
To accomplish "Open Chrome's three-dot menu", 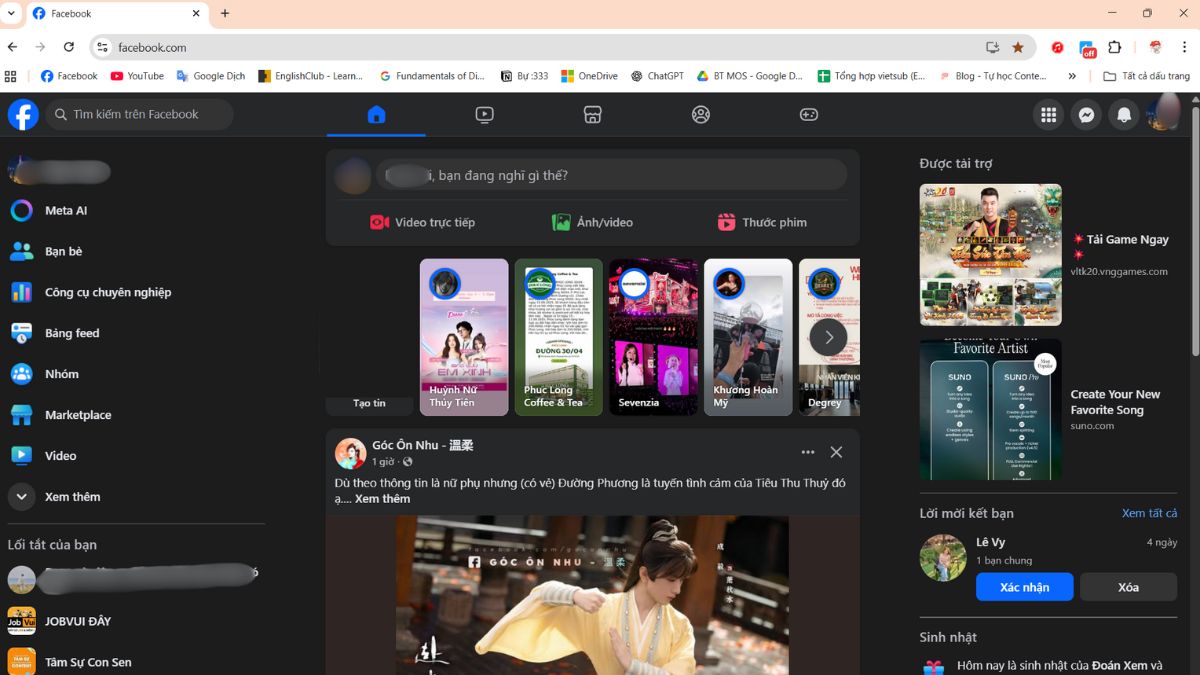I will 1184,47.
